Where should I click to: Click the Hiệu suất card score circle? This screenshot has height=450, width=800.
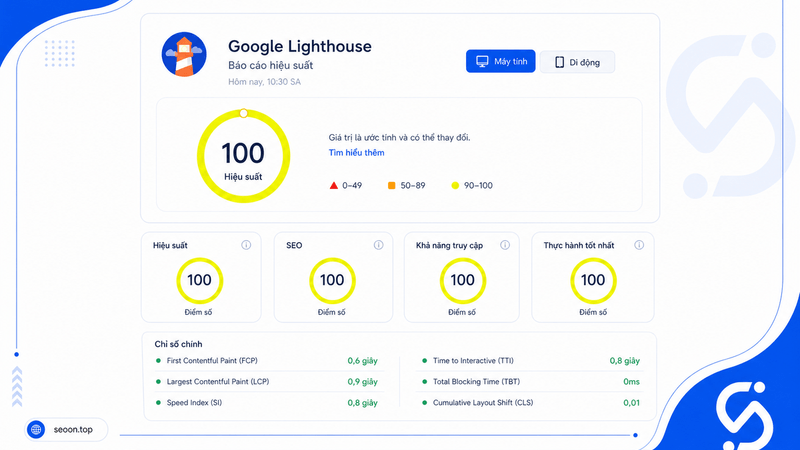click(199, 281)
